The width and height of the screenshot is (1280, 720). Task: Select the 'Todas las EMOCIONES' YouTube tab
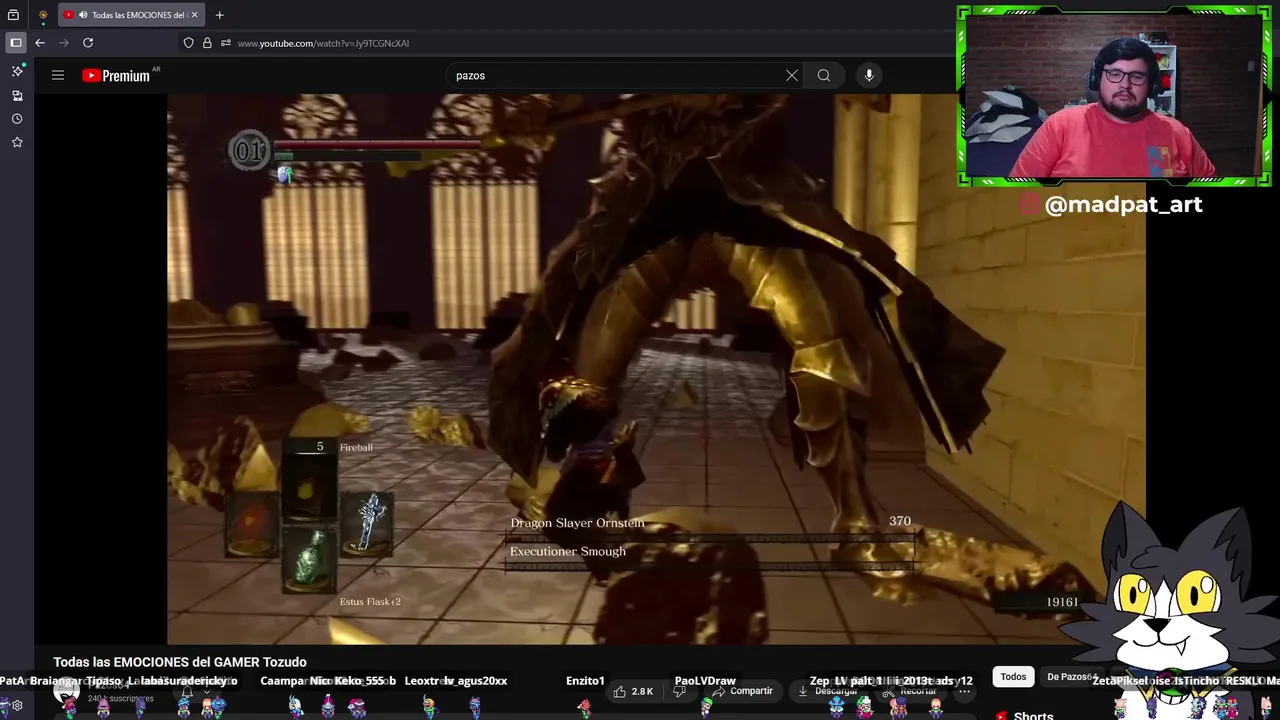(131, 15)
